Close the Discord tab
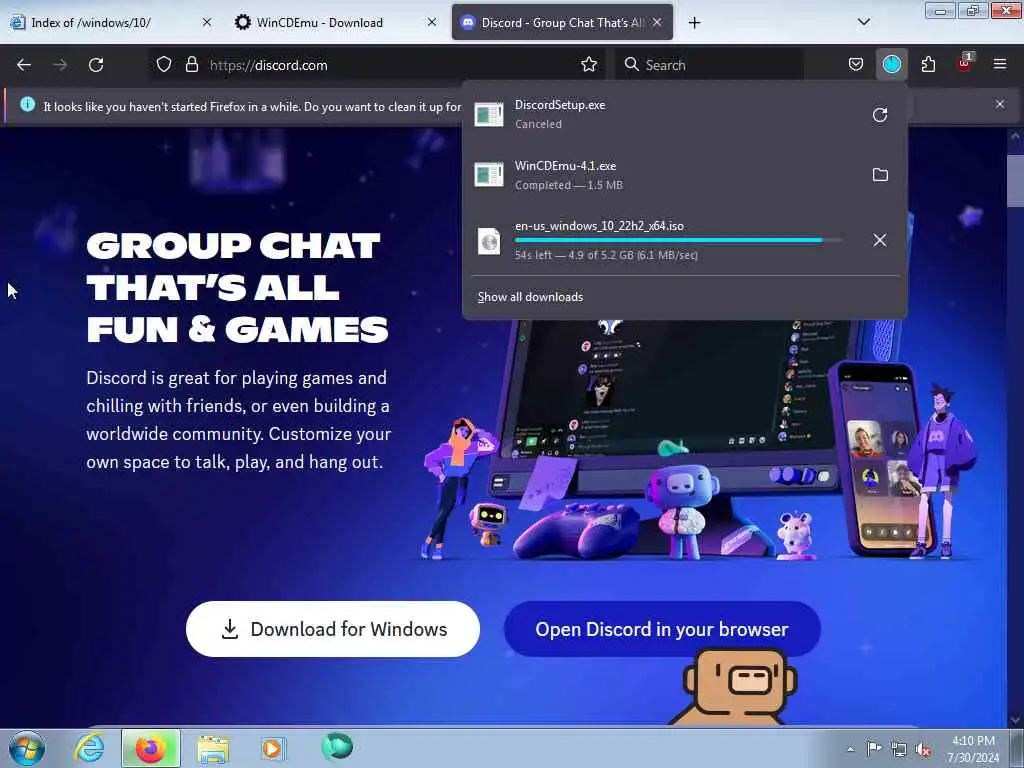The width and height of the screenshot is (1024, 768). pyautogui.click(x=657, y=22)
